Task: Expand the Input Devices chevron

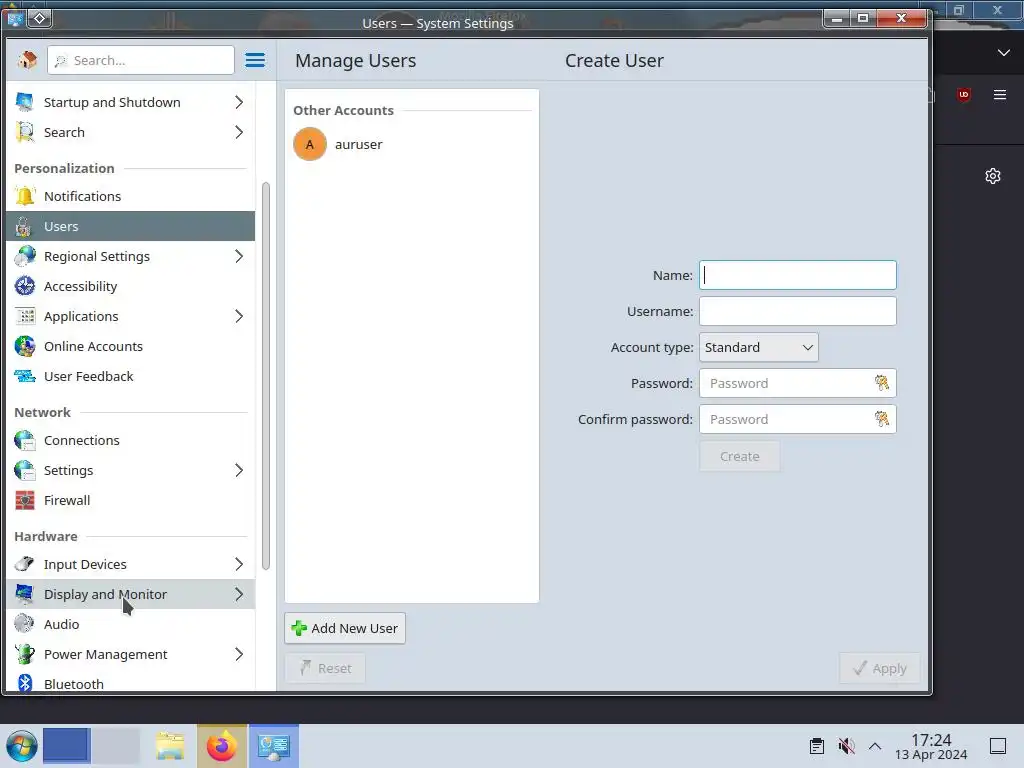Action: 239,564
